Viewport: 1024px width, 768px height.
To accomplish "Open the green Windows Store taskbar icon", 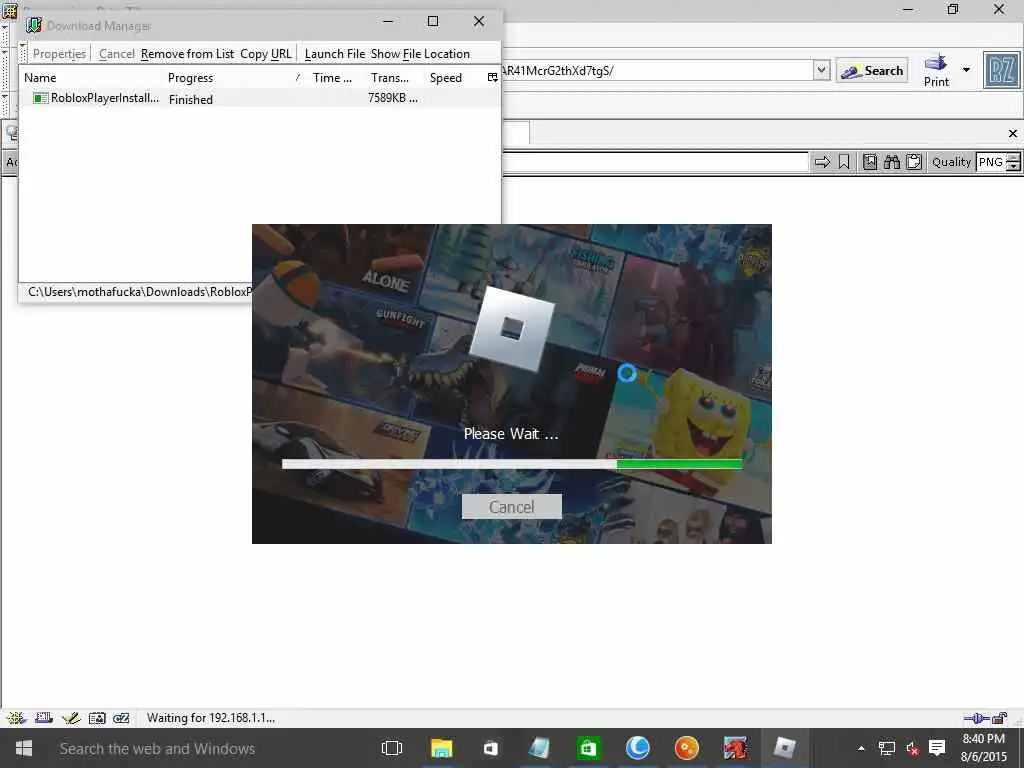I will 588,748.
